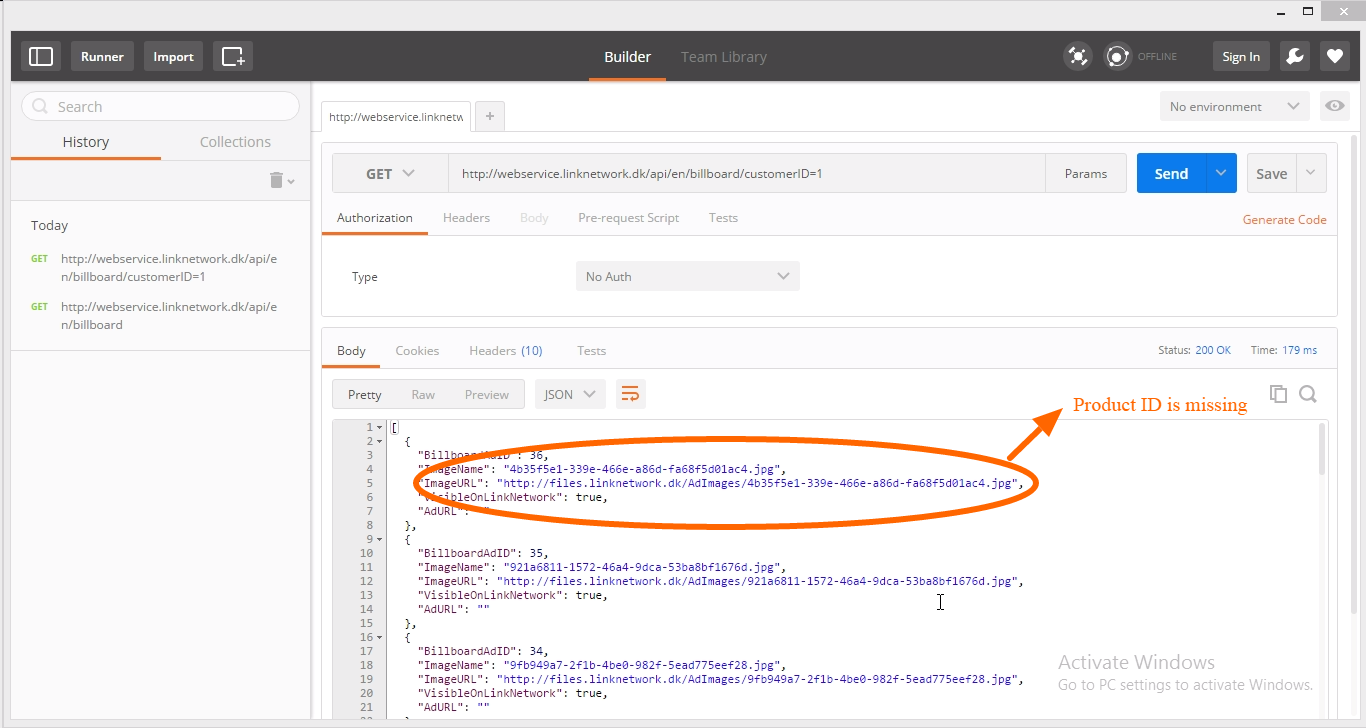
Task: Toggle line wrap icon in response
Action: point(630,394)
